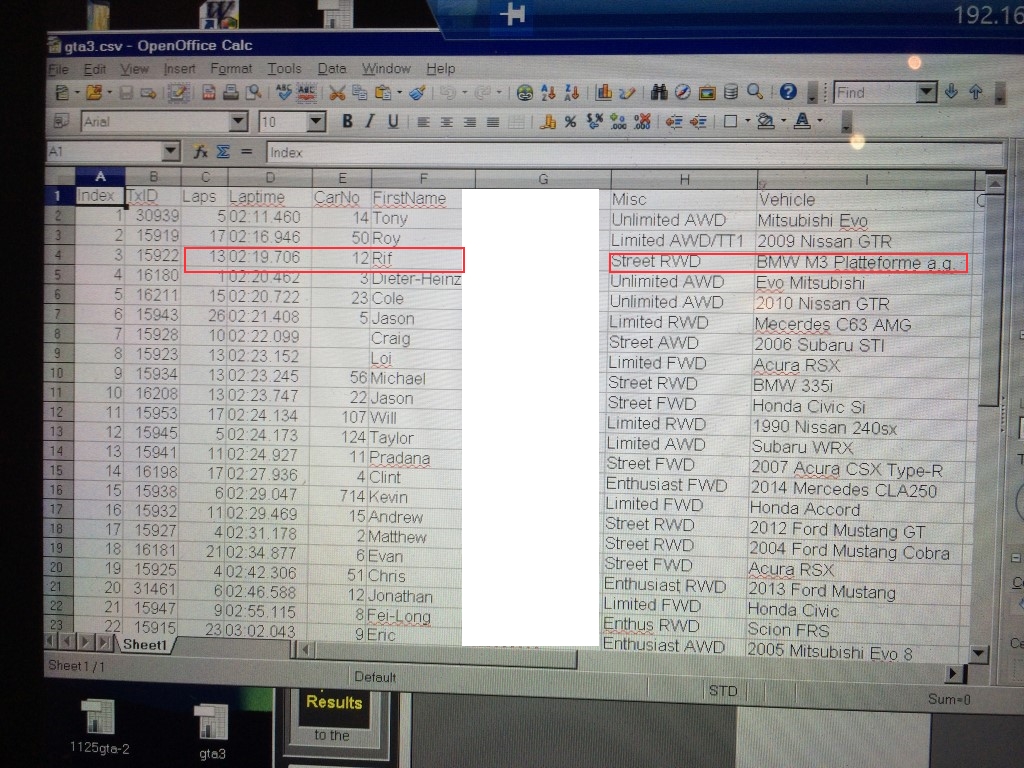Open the Font Name dropdown arrow
The width and height of the screenshot is (1024, 768).
tap(239, 121)
